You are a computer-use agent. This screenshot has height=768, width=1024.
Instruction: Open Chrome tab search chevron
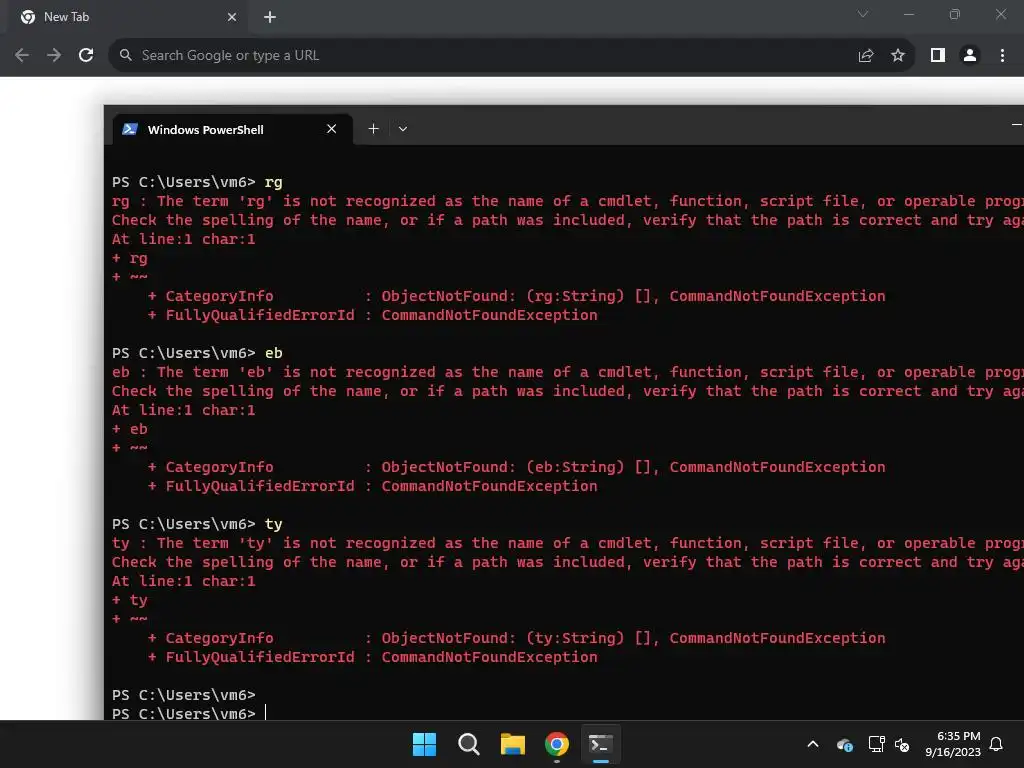863,14
